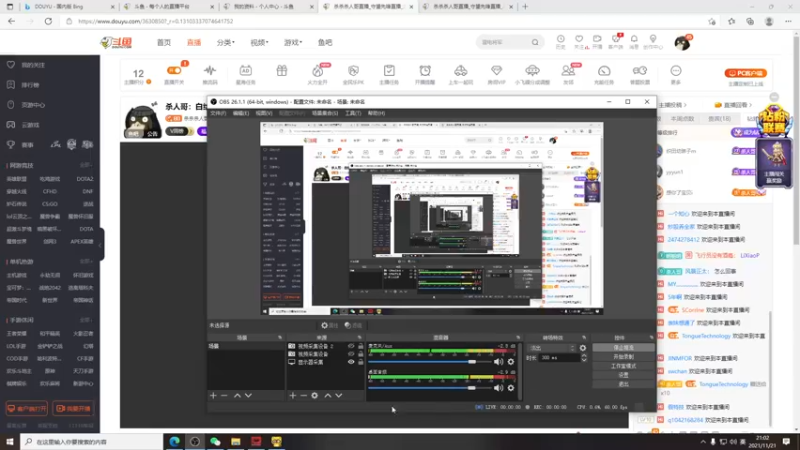Open source settings gear under sources list

point(315,395)
